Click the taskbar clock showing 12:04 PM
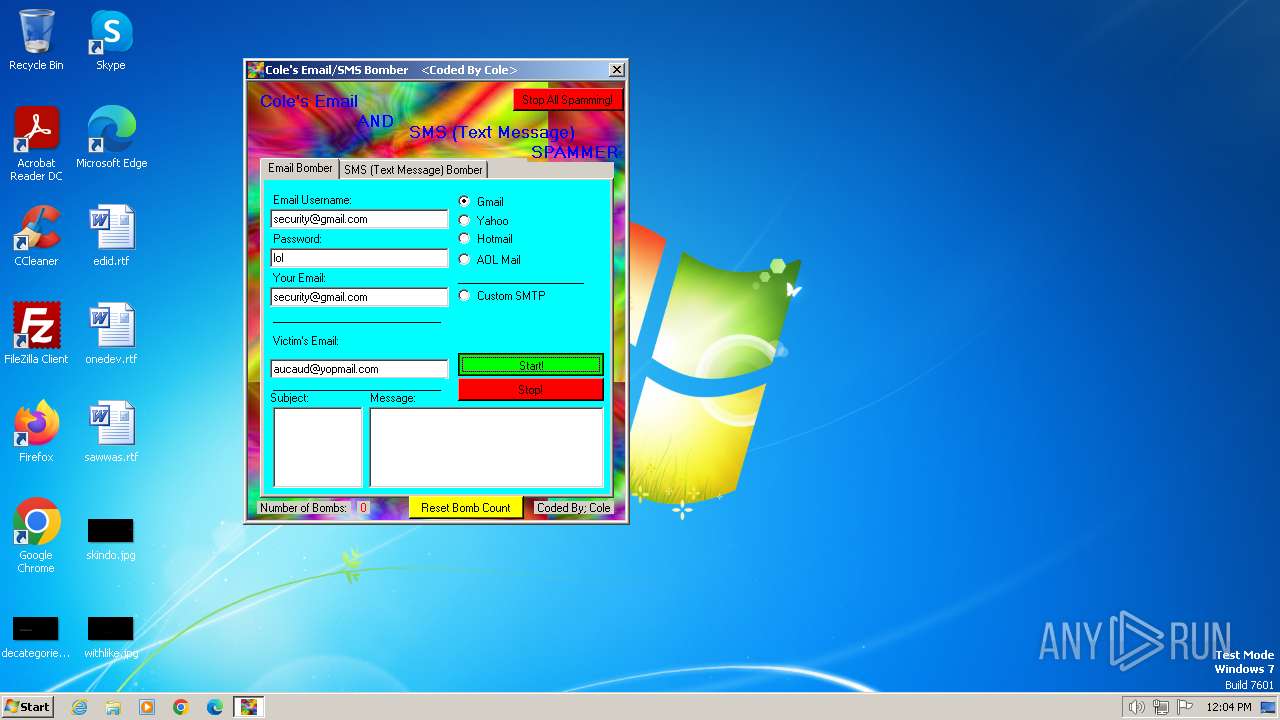Image resolution: width=1280 pixels, height=720 pixels. point(1228,707)
